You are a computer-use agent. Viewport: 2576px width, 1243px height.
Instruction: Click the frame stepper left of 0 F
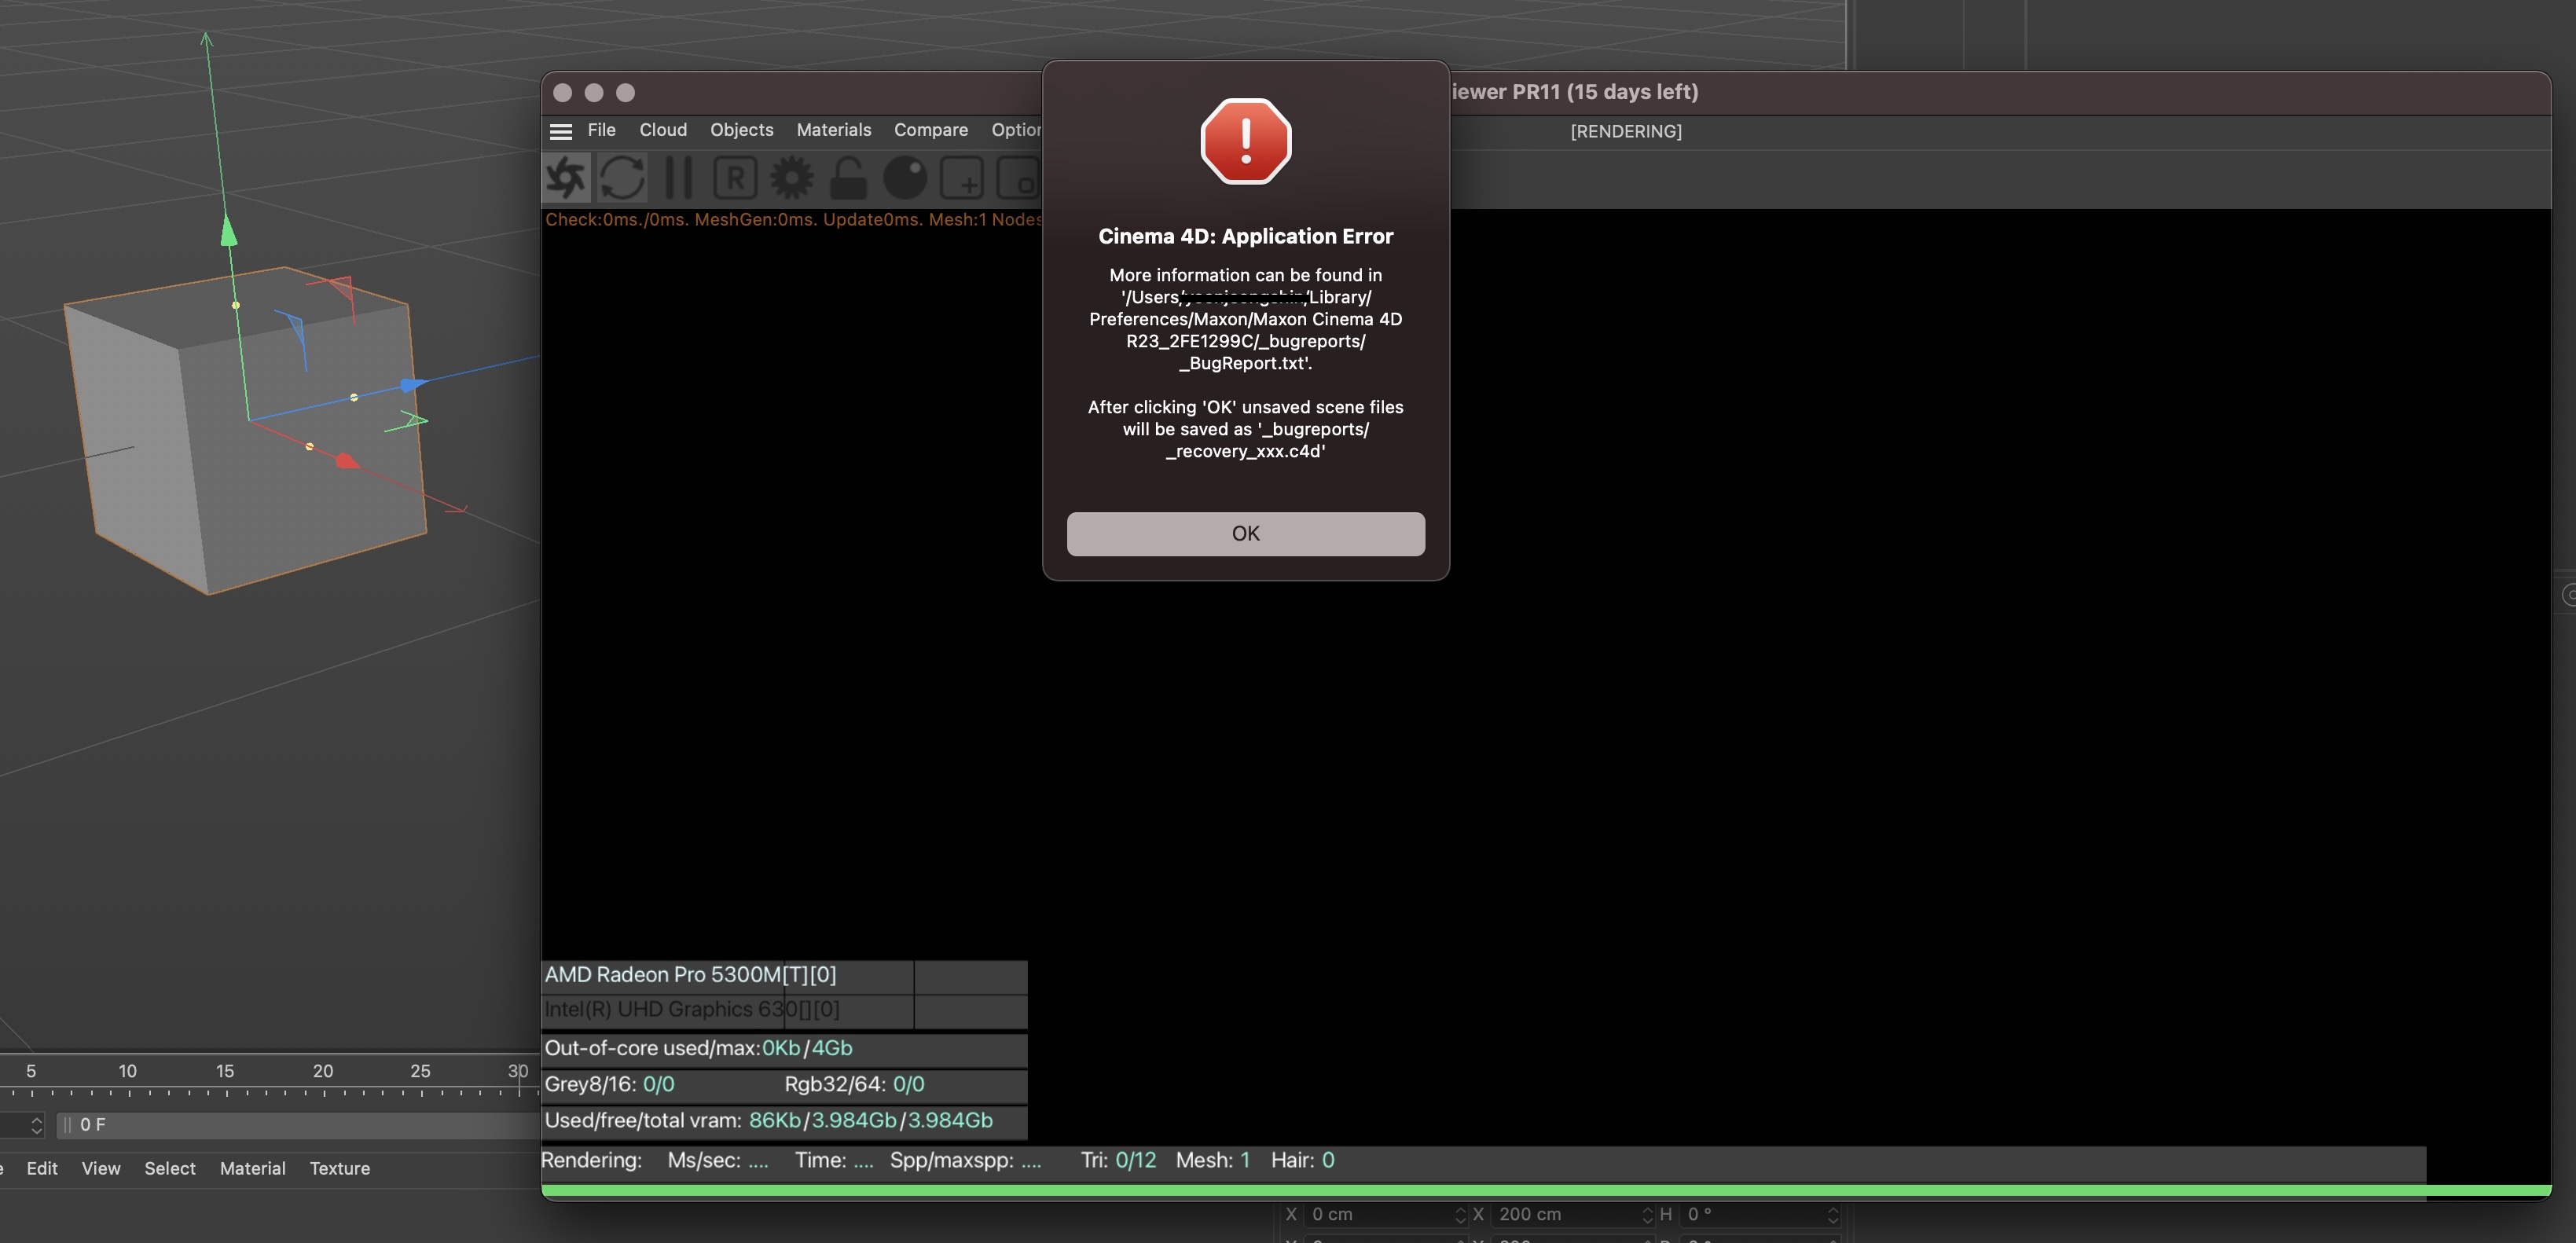click(36, 1125)
